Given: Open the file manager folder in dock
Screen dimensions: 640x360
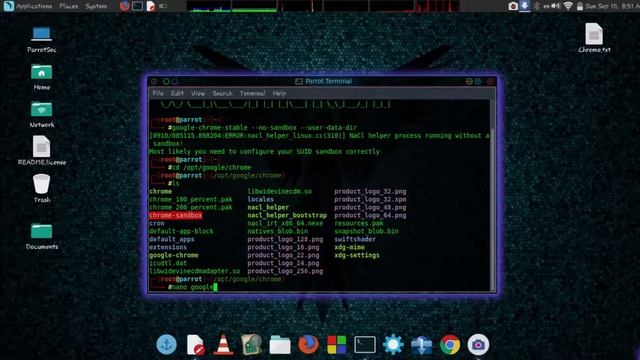Looking at the screenshot, I should click(x=280, y=344).
